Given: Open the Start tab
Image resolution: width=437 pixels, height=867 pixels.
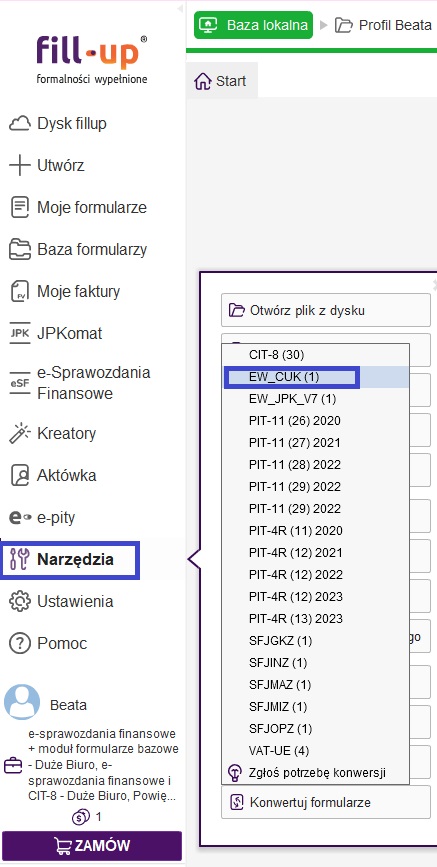Looking at the screenshot, I should 220,81.
